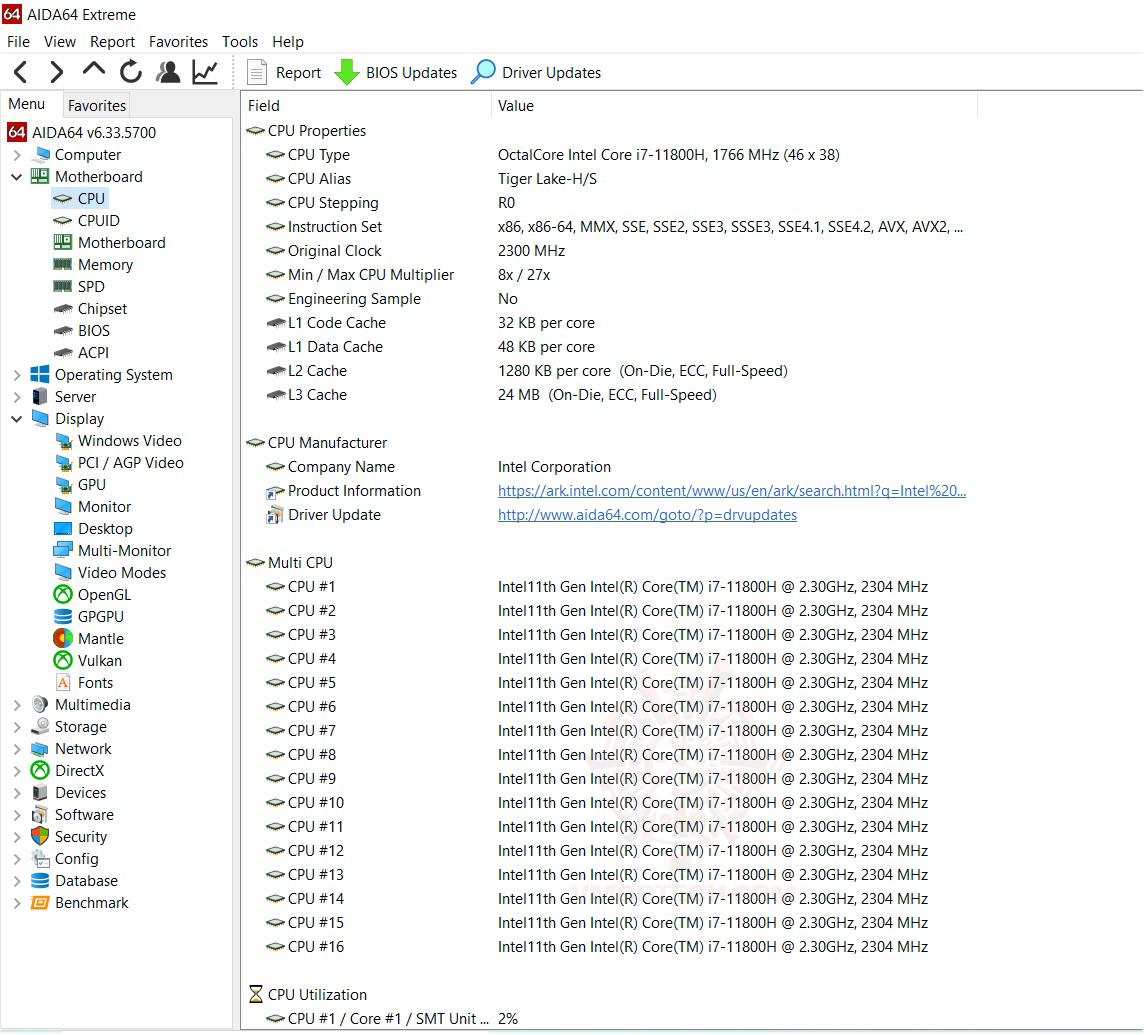Refresh the page with the circular arrow
Screen dimensions: 1146x1035
coord(131,72)
